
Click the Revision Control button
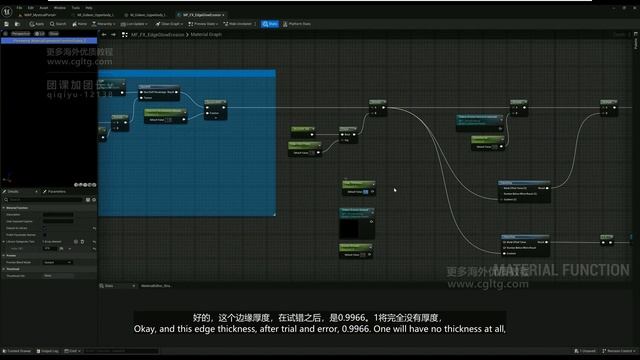click(x=619, y=351)
